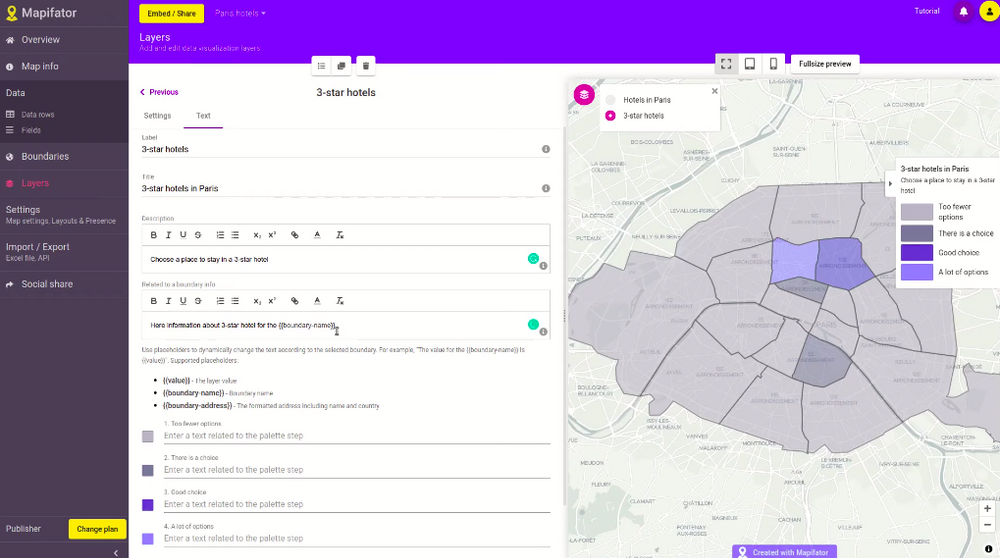Toggle italic in boundary info editor
Viewport: 1000px width, 558px height.
click(168, 300)
